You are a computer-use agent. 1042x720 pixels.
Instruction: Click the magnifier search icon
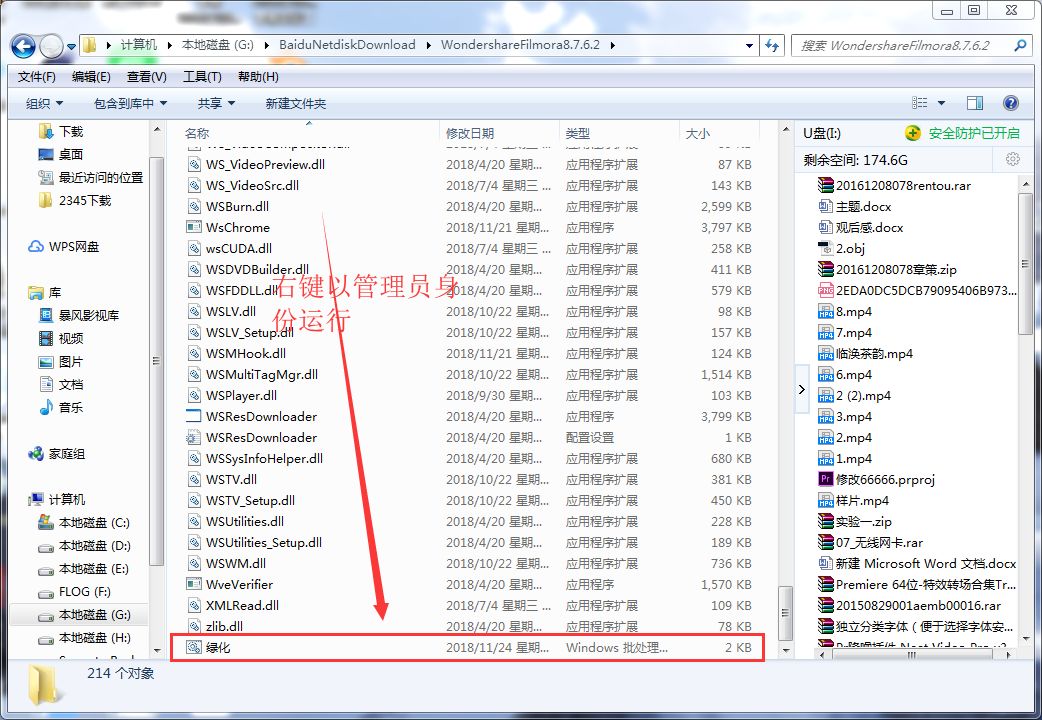click(x=1021, y=45)
